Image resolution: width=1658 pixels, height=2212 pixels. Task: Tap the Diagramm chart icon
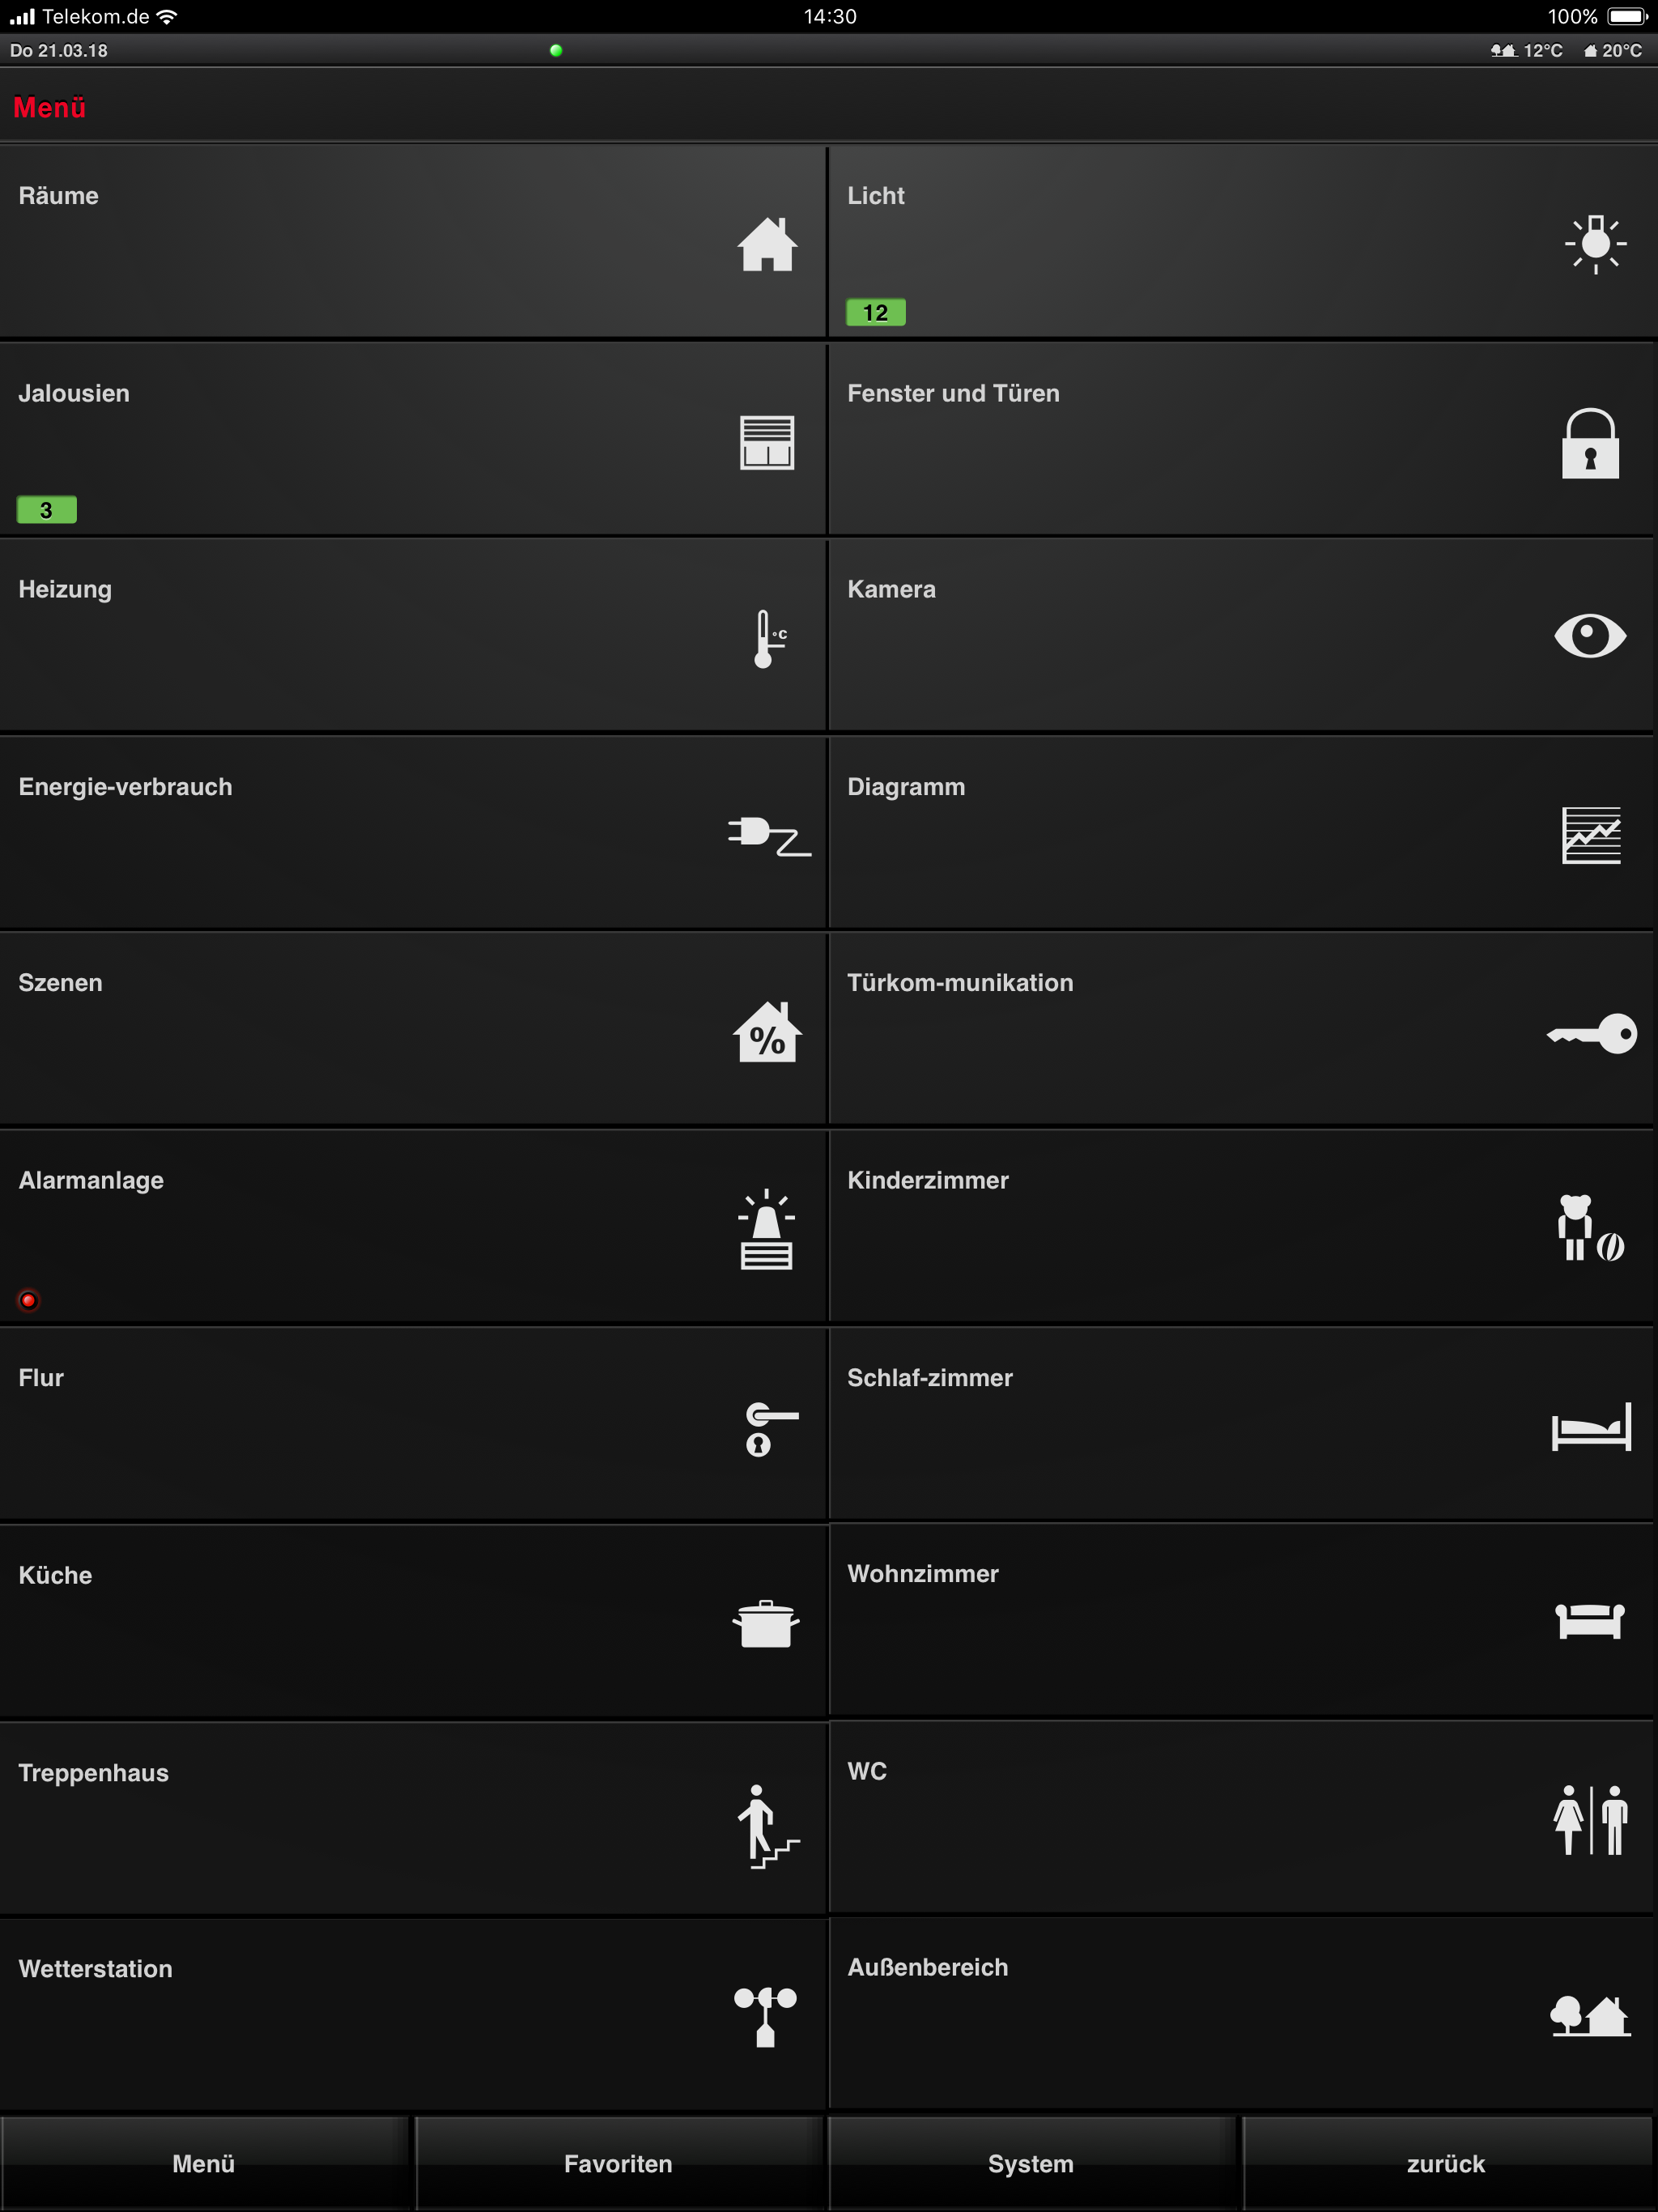[1591, 835]
